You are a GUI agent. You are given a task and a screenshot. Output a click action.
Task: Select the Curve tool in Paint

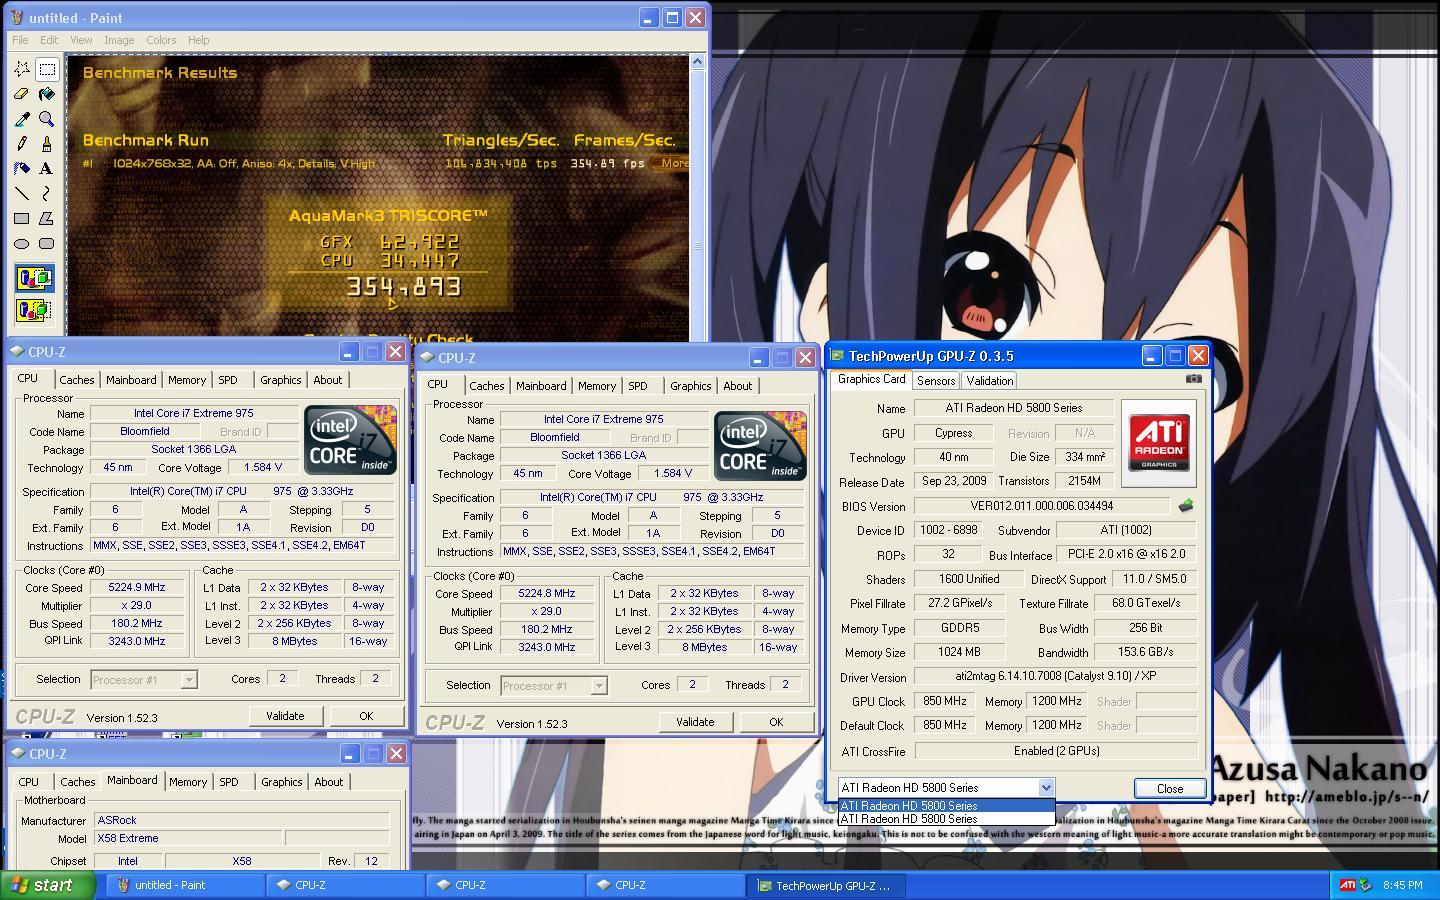47,193
